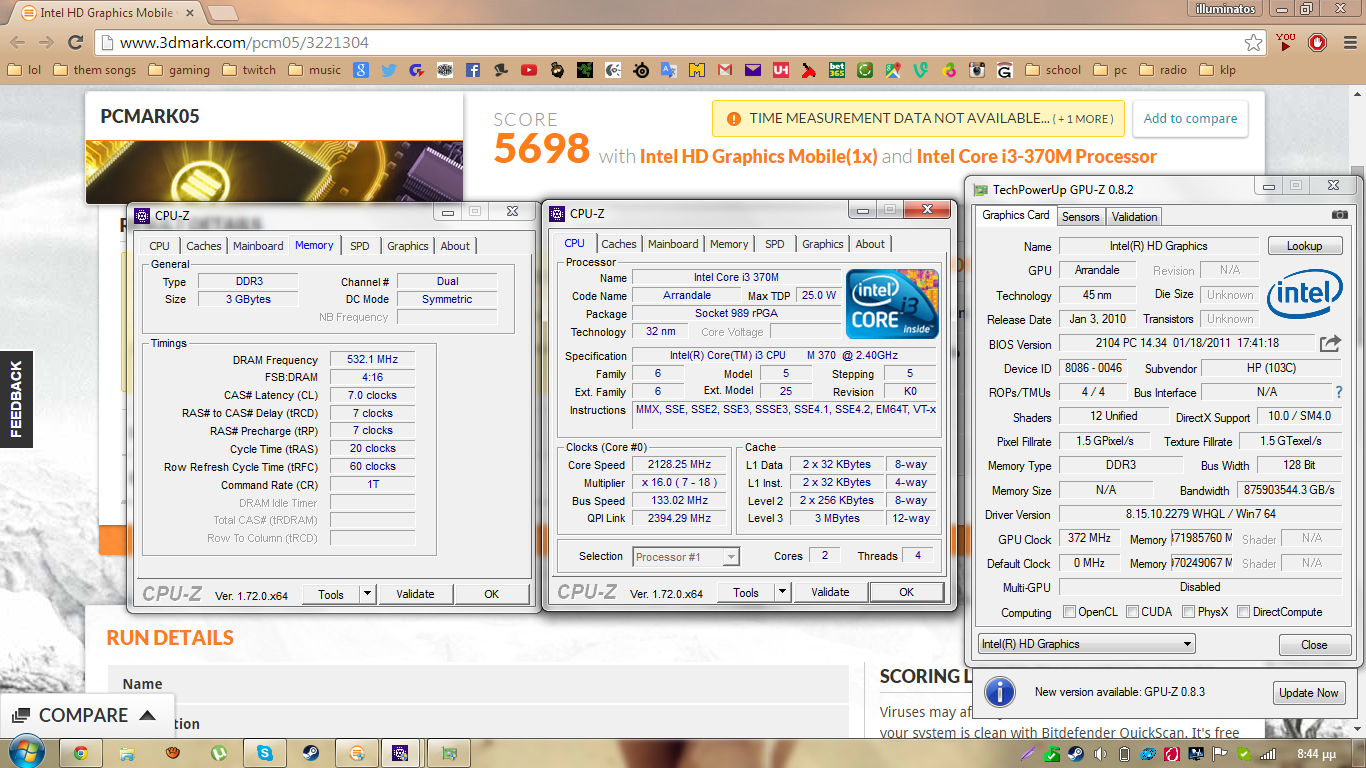Open Tools arrow in processor CPU-Z window
Image resolution: width=1366 pixels, height=768 pixels.
782,592
